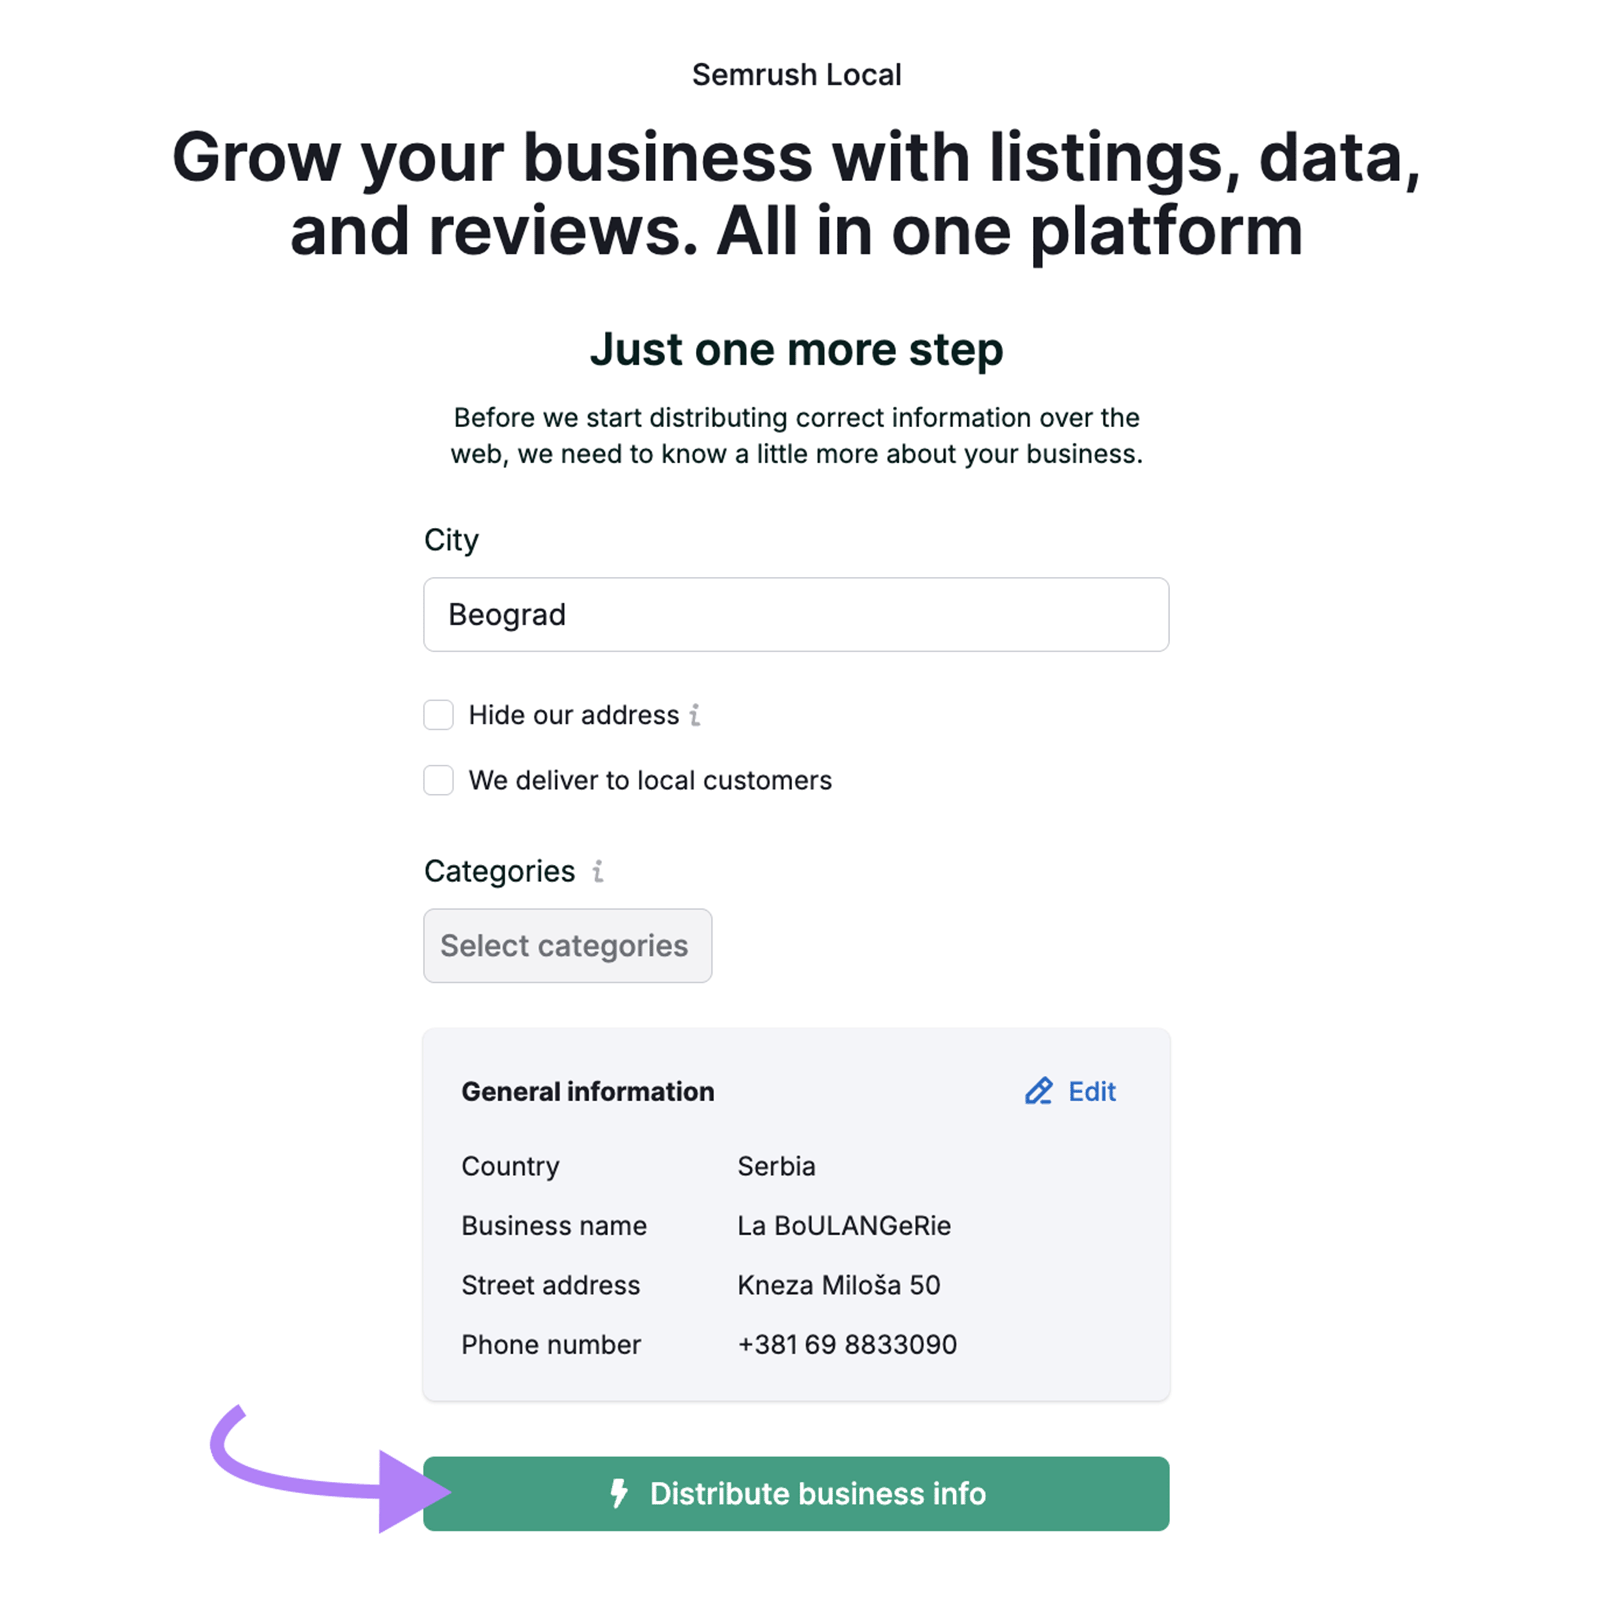
Task: Click the blue pencil edit icon
Action: point(1038,1091)
